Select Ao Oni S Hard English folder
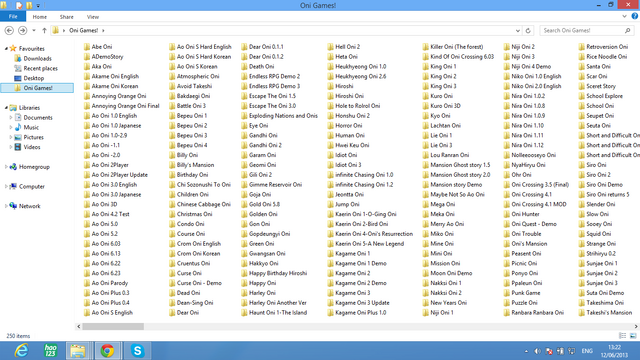The image size is (640, 360). [200, 47]
